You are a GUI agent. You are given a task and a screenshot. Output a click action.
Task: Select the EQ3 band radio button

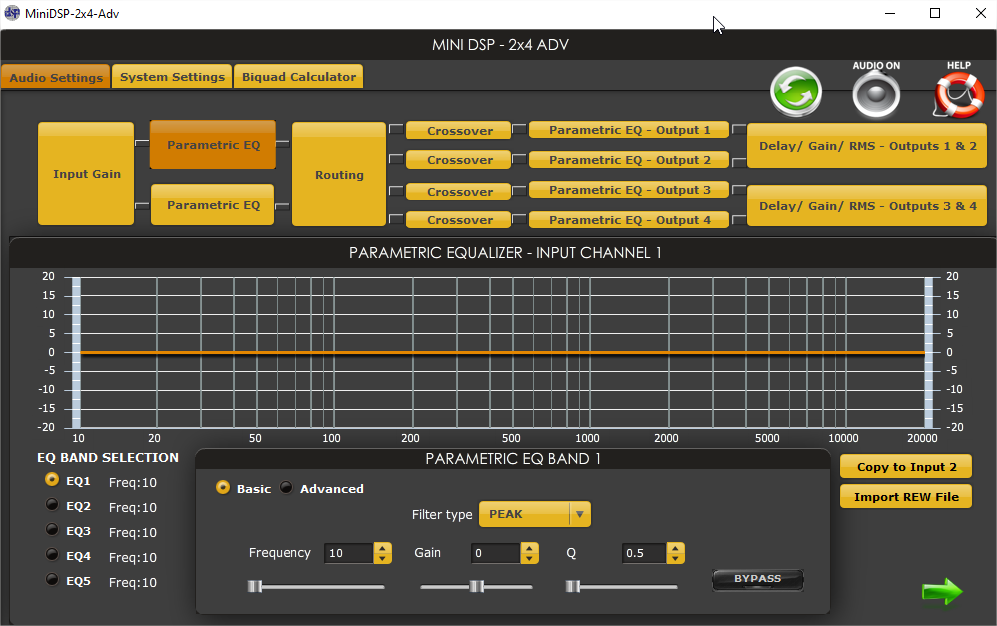[52, 529]
